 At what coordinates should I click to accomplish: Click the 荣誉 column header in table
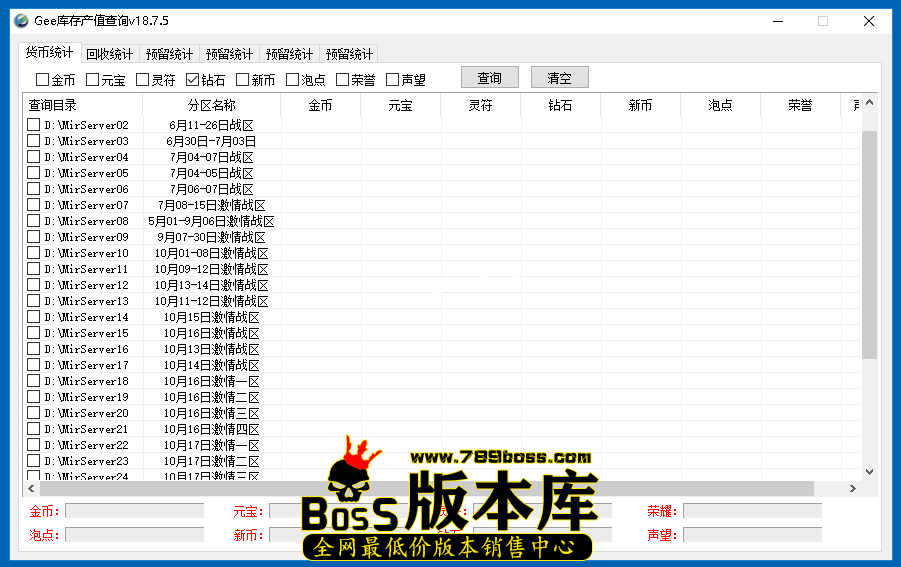(x=800, y=105)
